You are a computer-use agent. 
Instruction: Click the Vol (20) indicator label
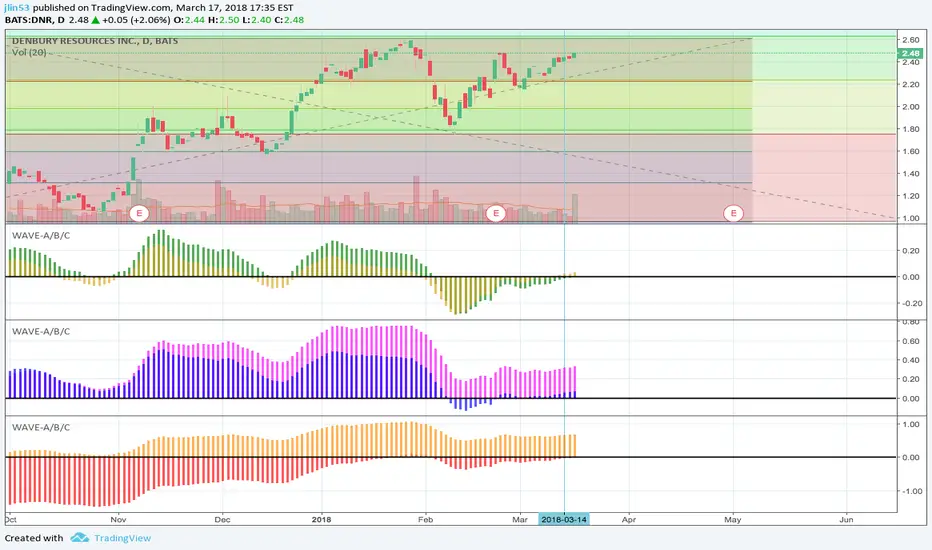[x=29, y=52]
